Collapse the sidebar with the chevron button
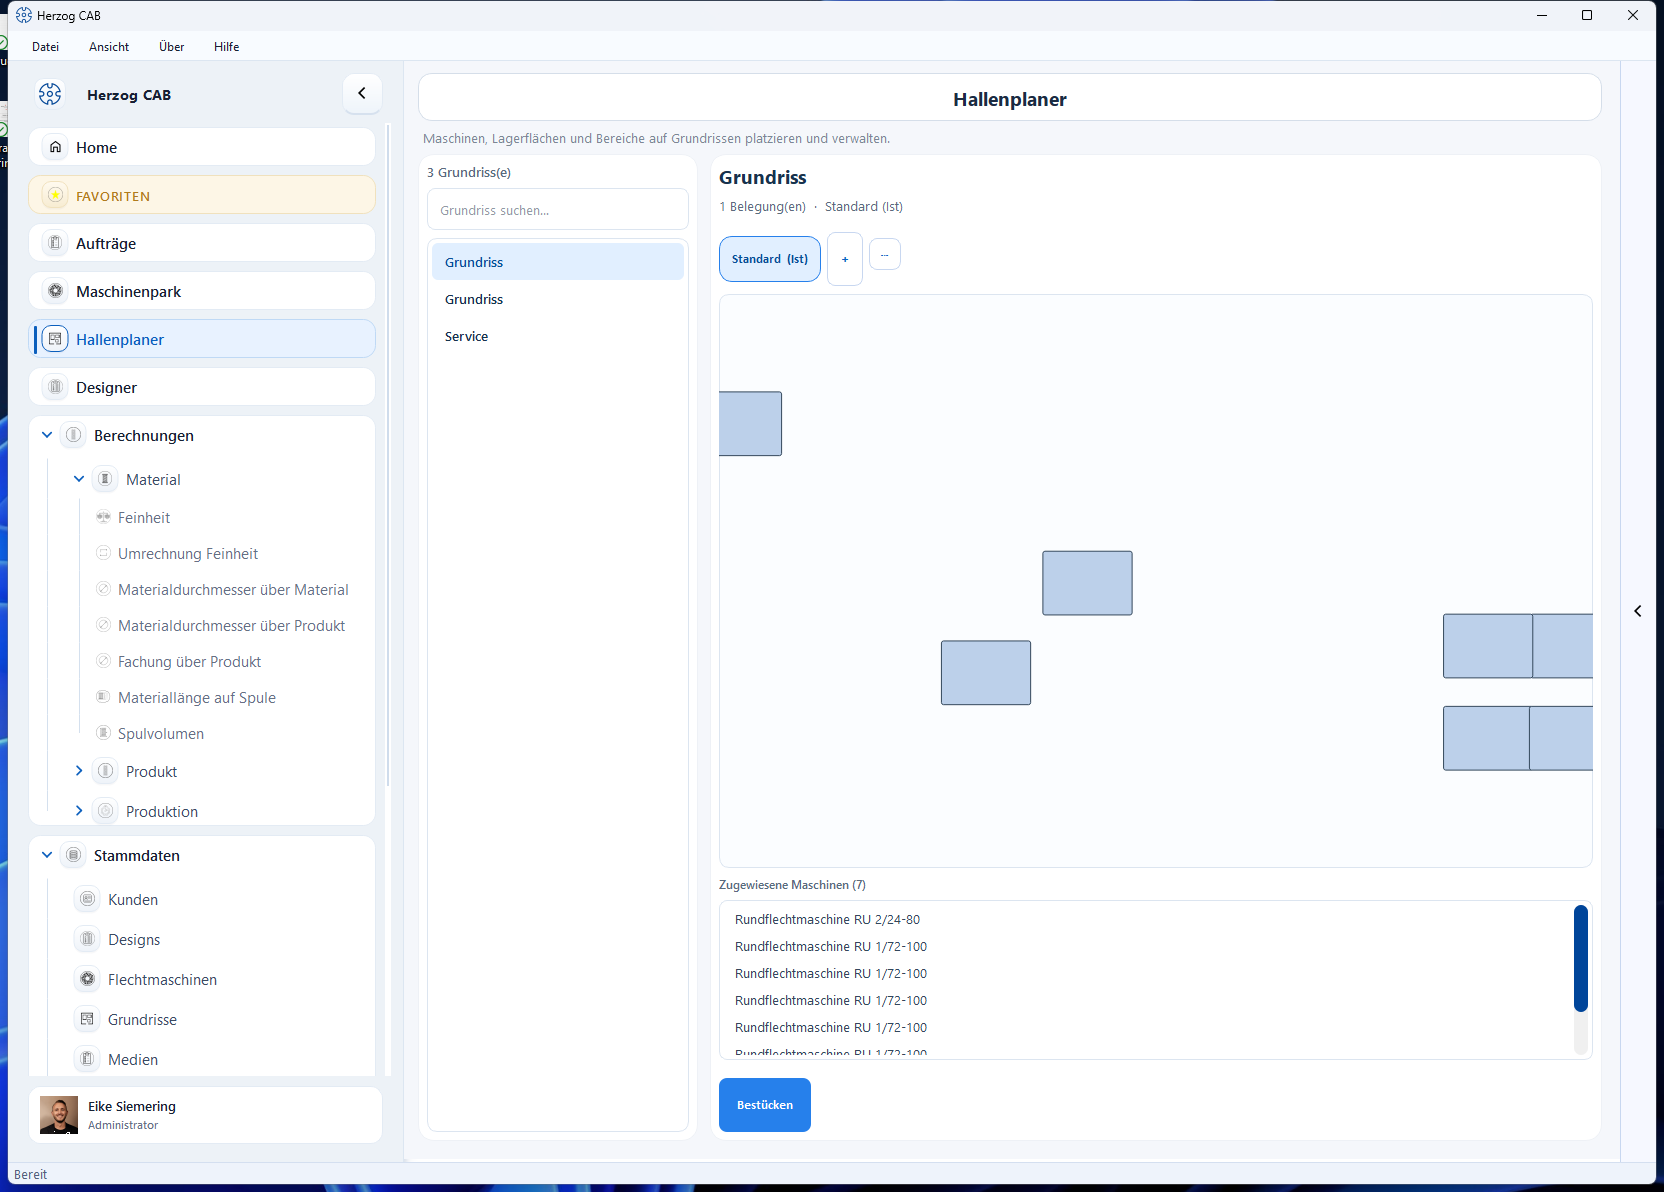The height and width of the screenshot is (1192, 1664). click(362, 93)
